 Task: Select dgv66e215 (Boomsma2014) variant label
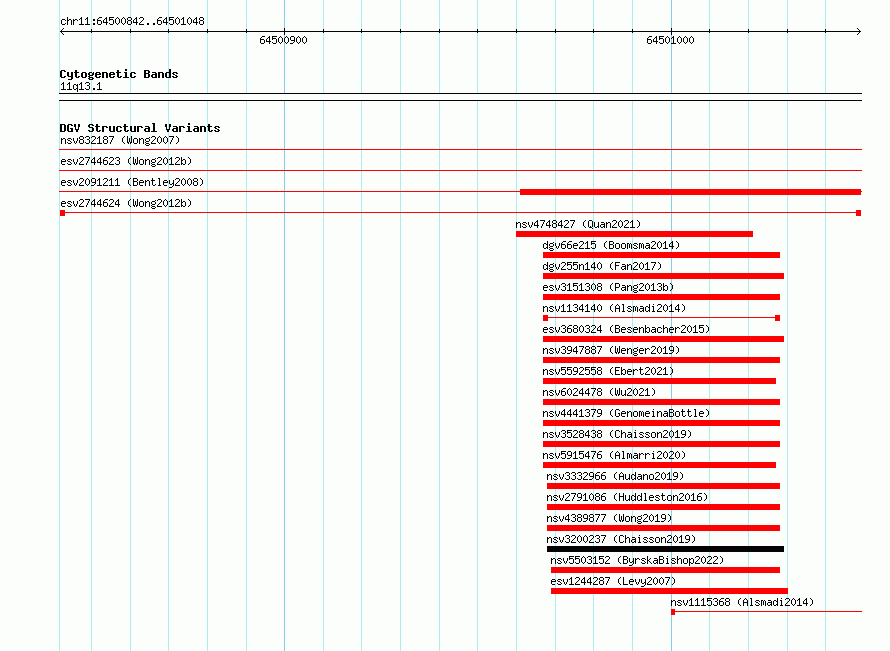tap(611, 245)
